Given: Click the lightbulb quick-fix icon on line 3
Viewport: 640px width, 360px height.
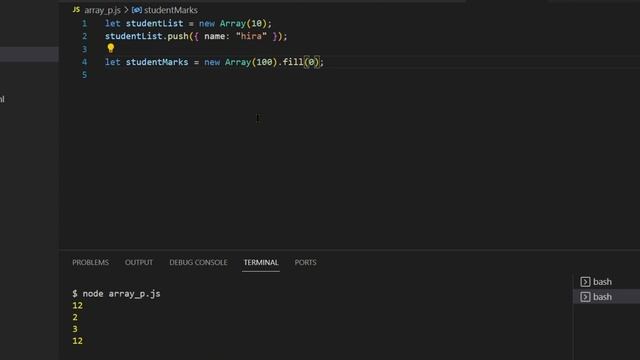Looking at the screenshot, I should point(111,48).
